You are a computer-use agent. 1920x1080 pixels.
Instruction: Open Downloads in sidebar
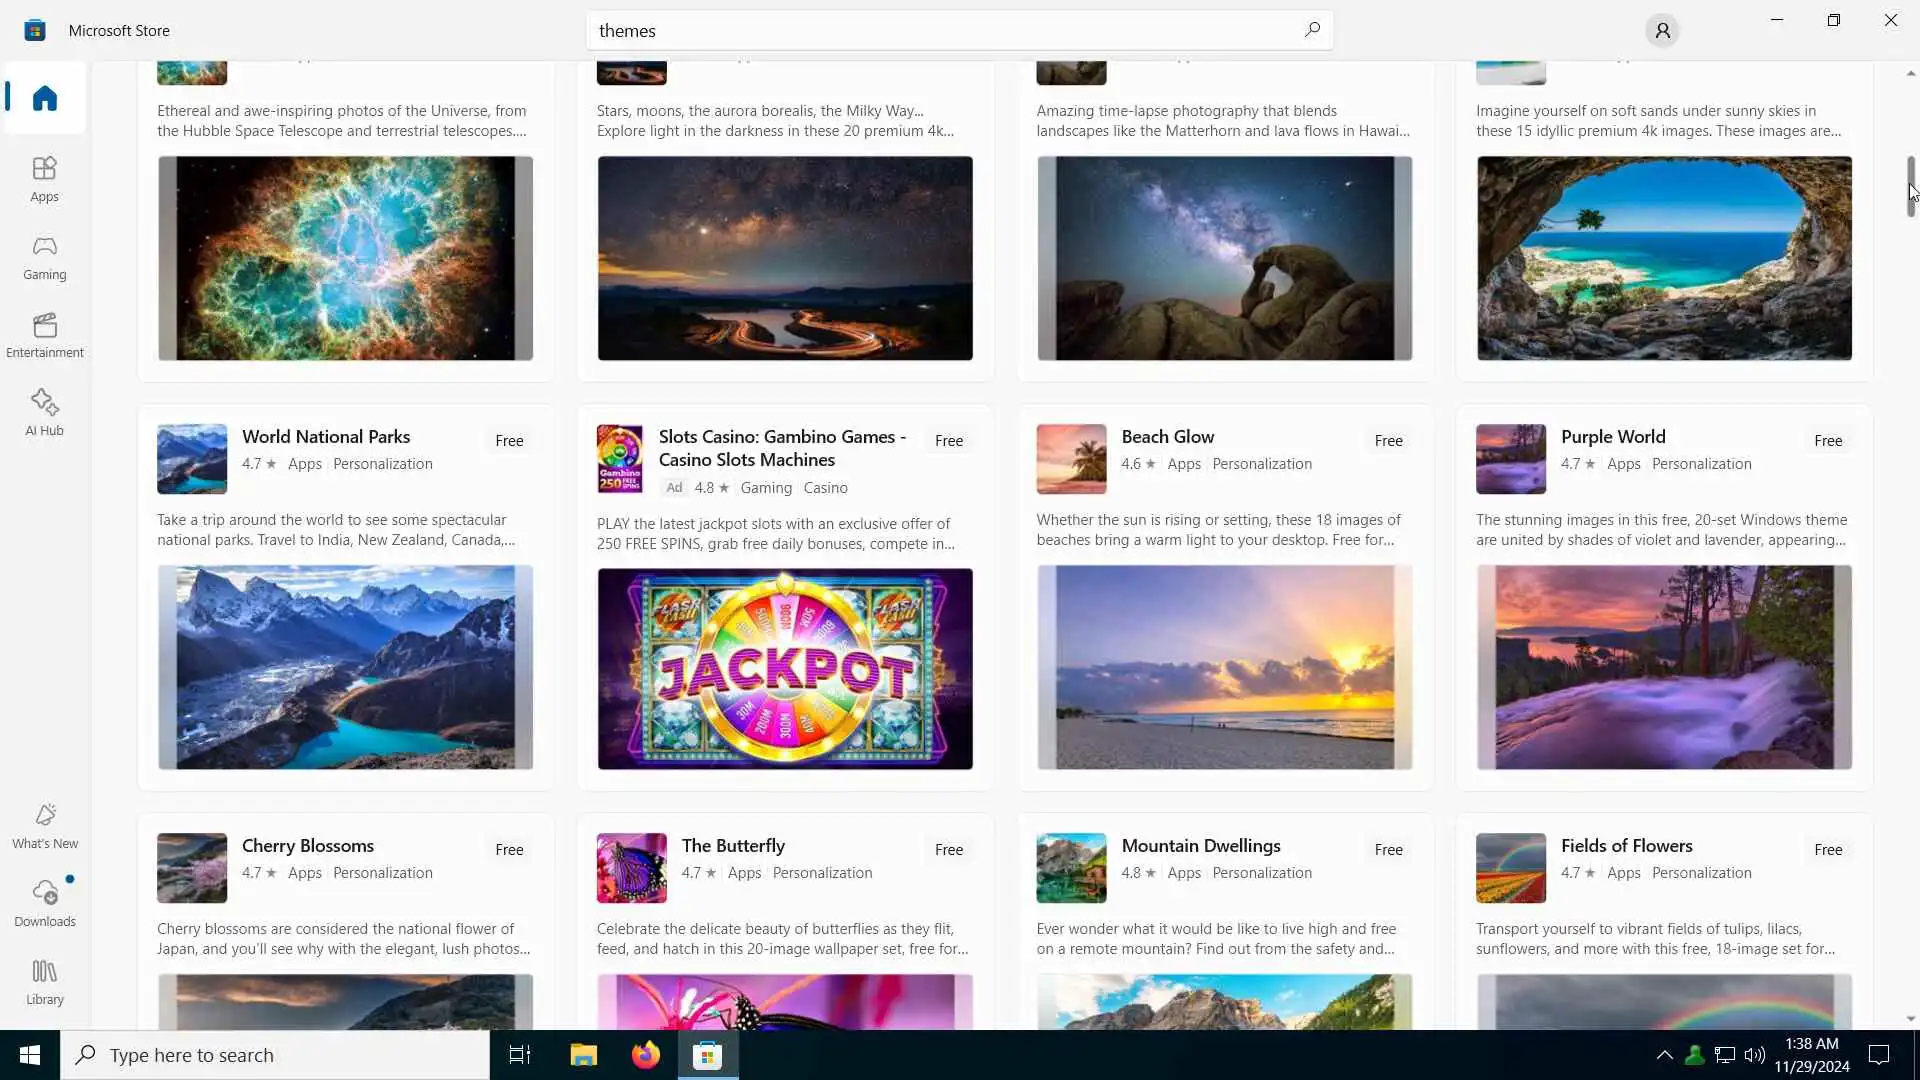click(x=44, y=904)
